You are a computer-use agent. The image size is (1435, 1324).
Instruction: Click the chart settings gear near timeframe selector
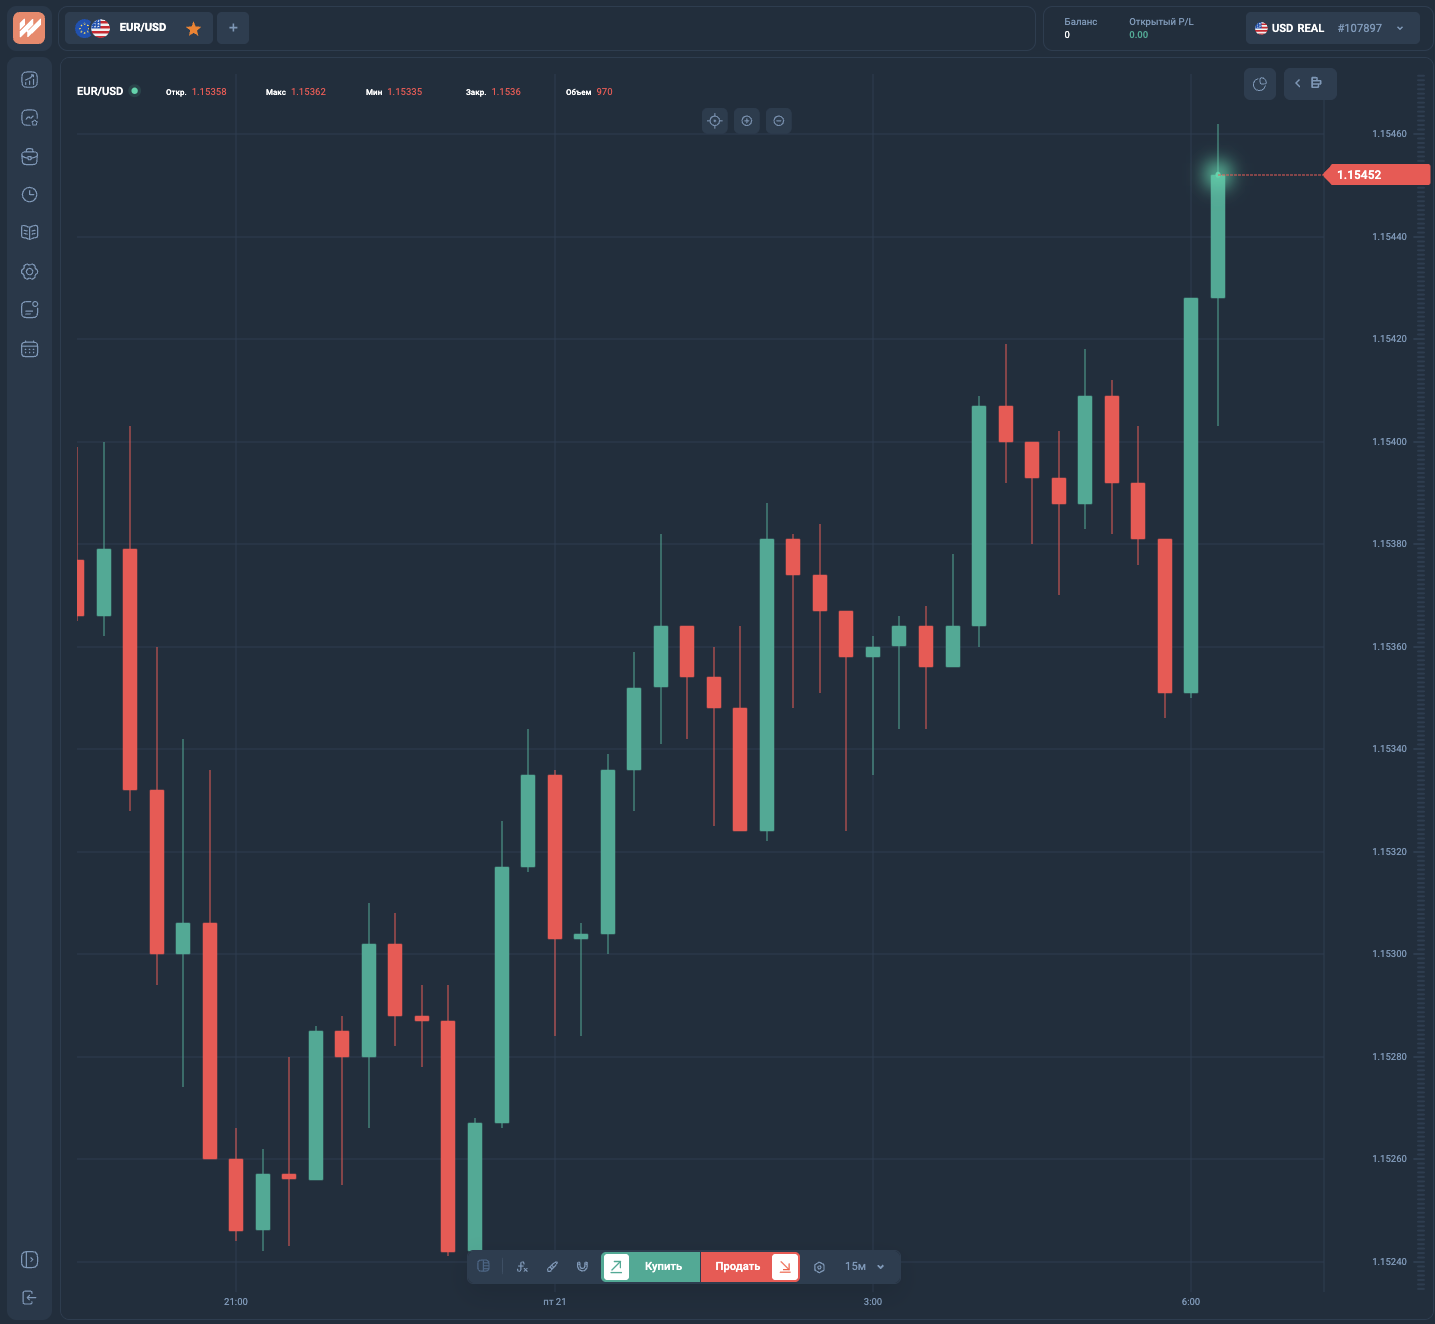click(819, 1266)
